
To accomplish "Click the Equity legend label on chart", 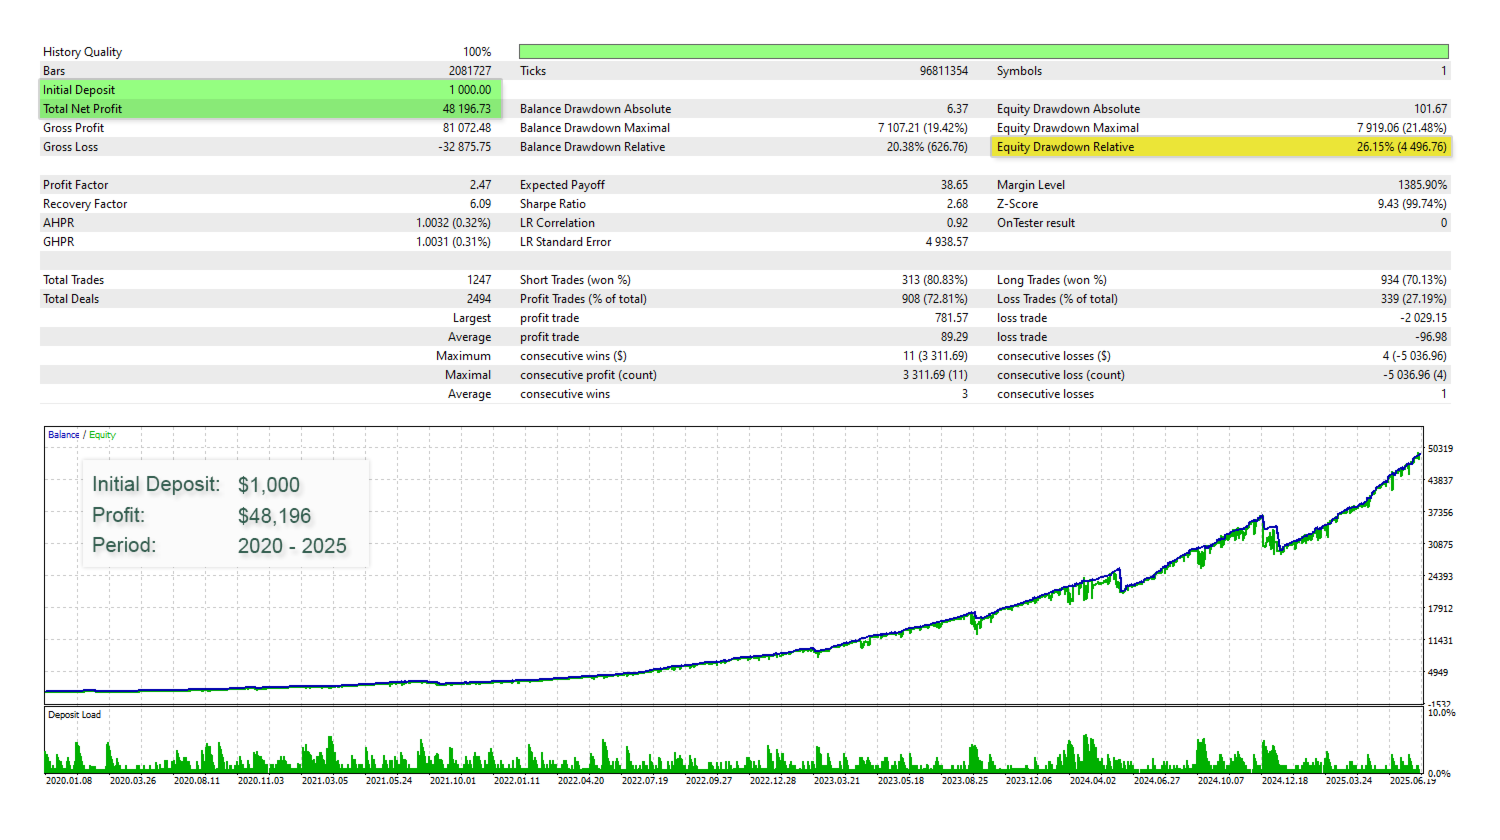I will point(102,435).
